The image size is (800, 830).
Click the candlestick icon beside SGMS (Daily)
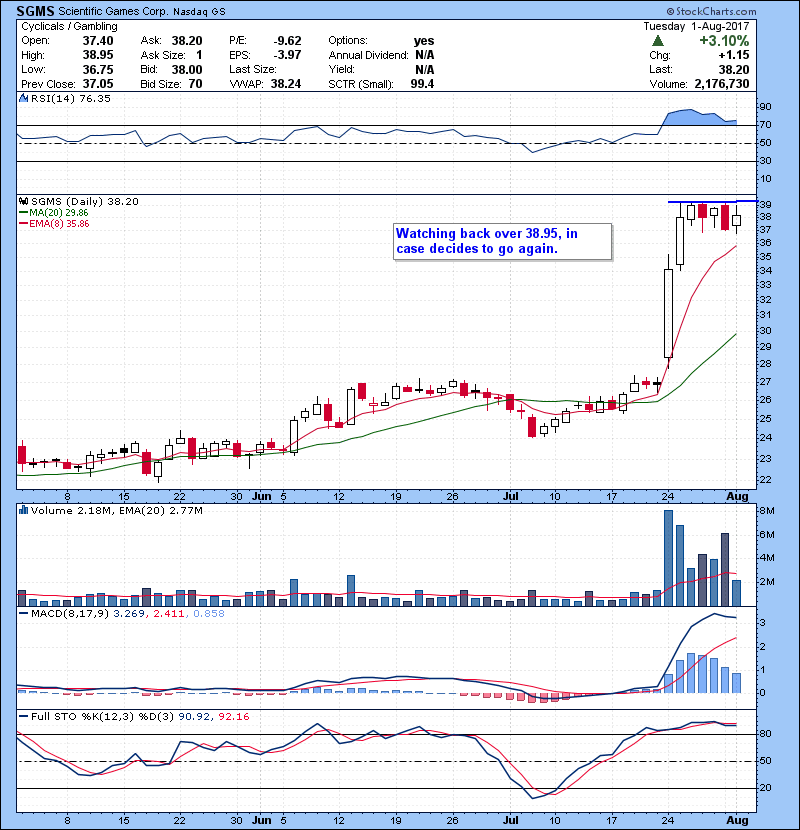(x=23, y=201)
